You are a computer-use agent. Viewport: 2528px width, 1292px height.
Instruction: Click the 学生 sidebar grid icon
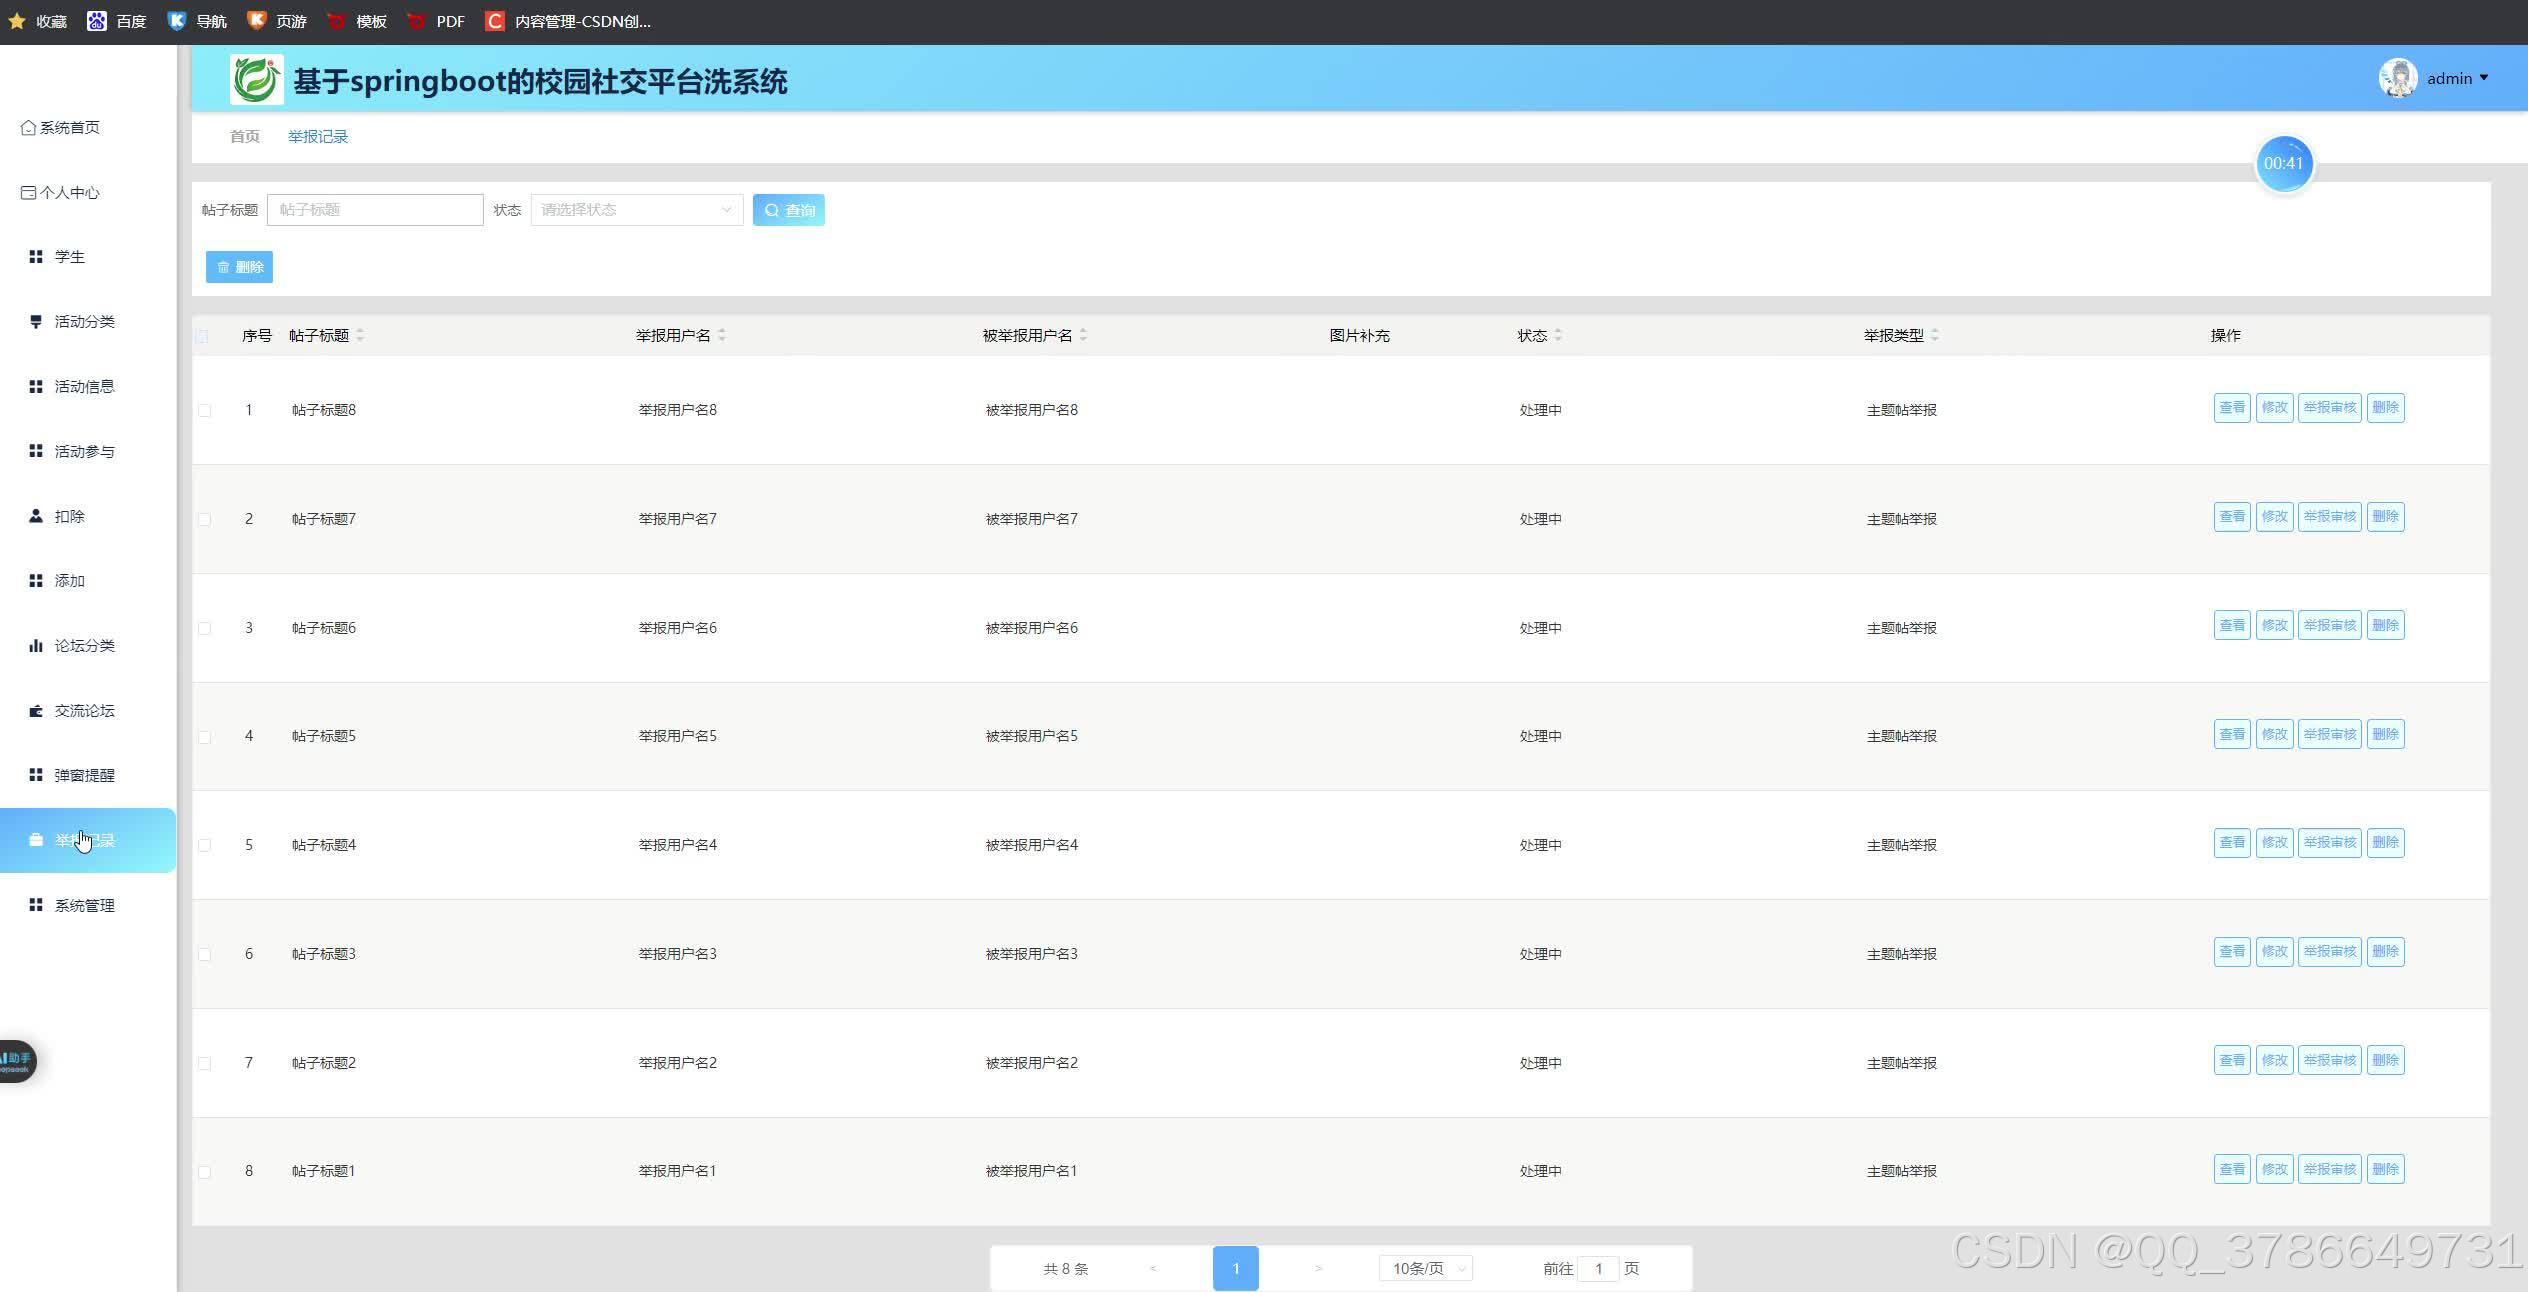point(36,257)
